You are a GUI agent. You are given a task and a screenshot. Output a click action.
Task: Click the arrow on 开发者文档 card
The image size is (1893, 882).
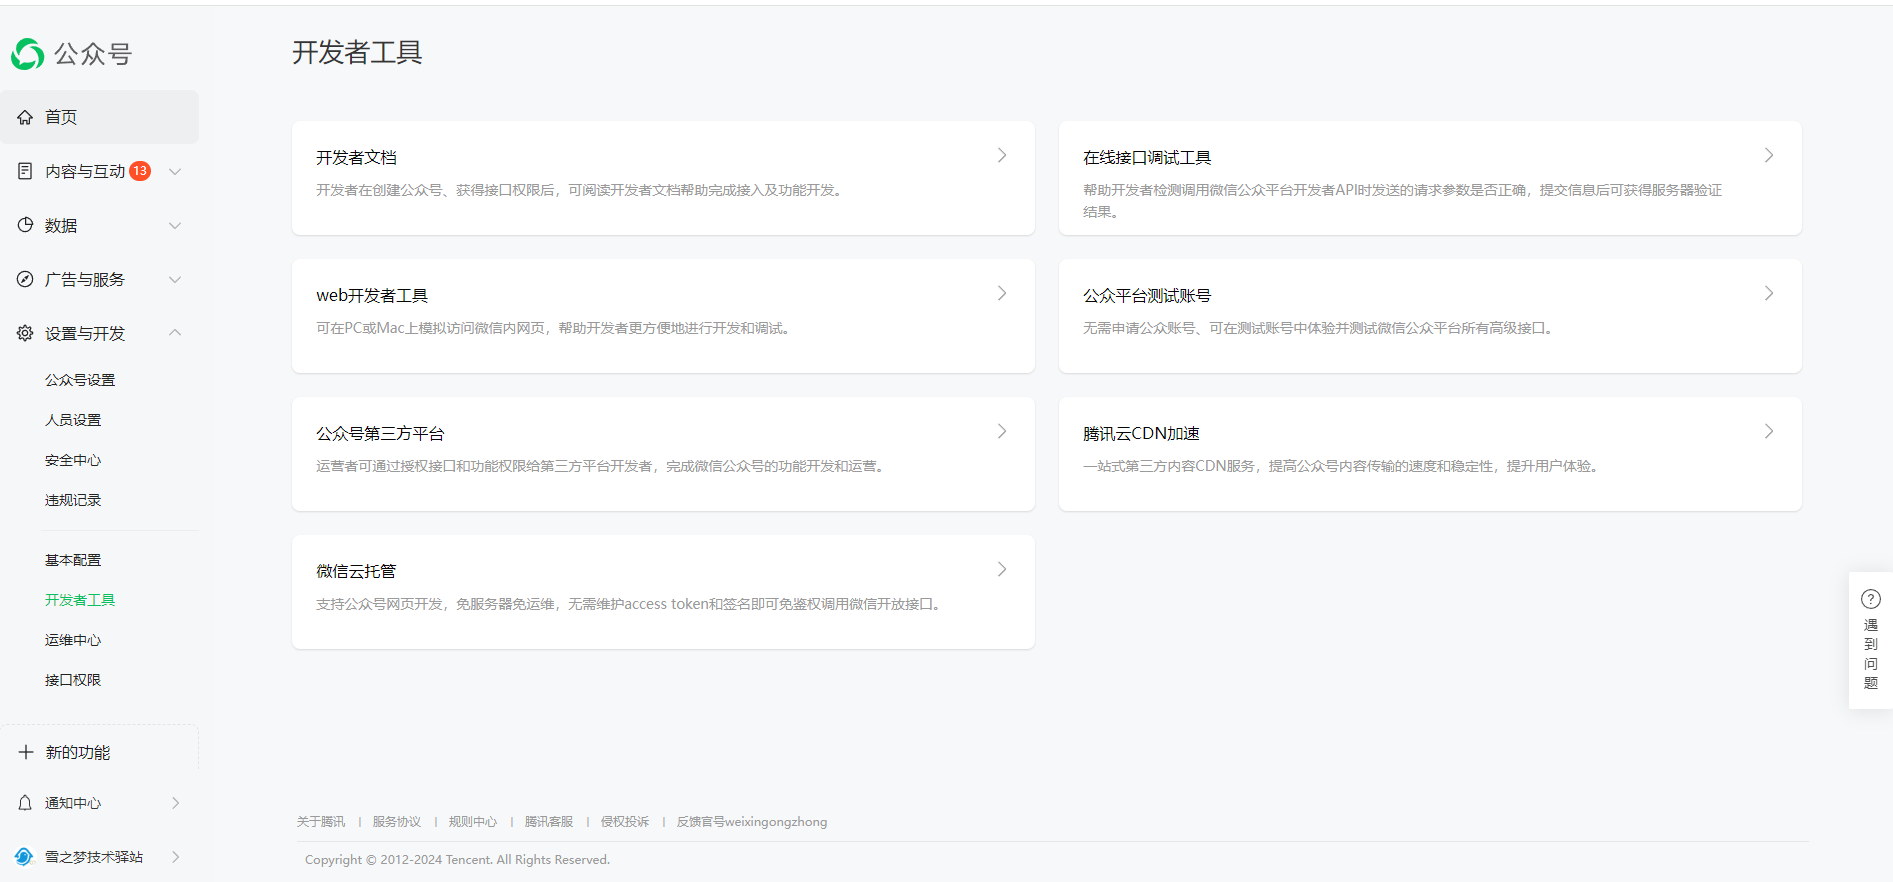point(1002,155)
